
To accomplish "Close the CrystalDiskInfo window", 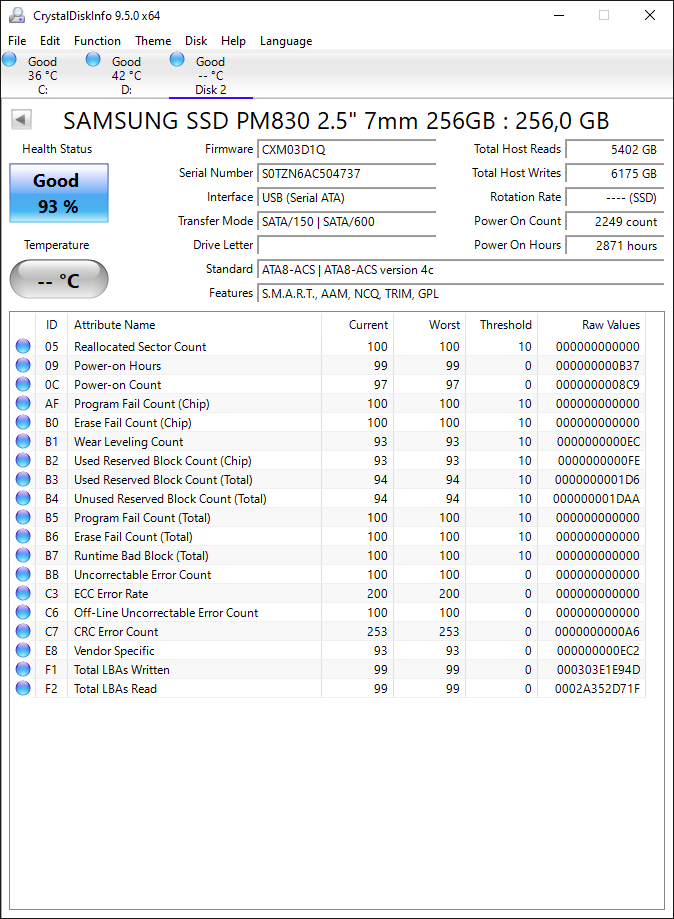I will [650, 15].
